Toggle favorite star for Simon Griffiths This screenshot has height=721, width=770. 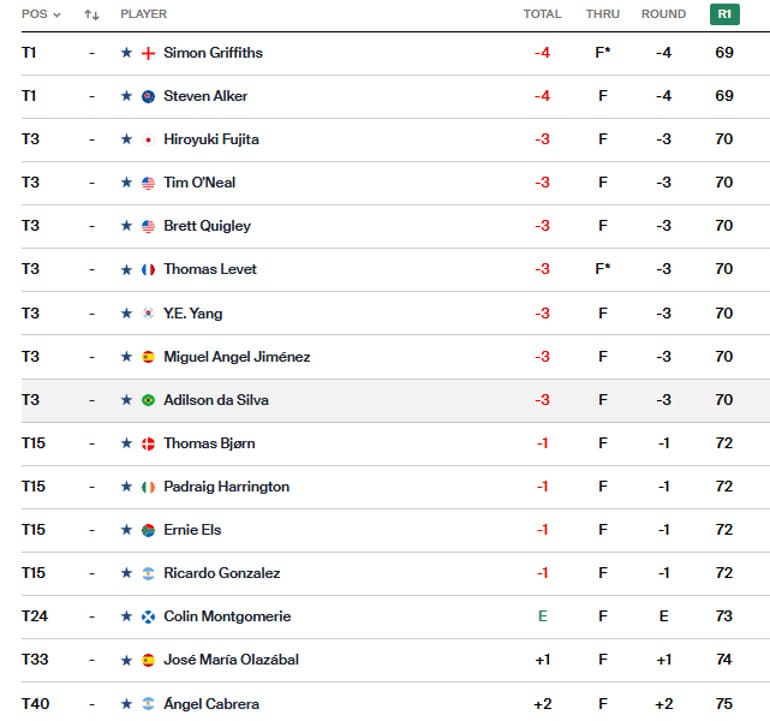(x=126, y=53)
